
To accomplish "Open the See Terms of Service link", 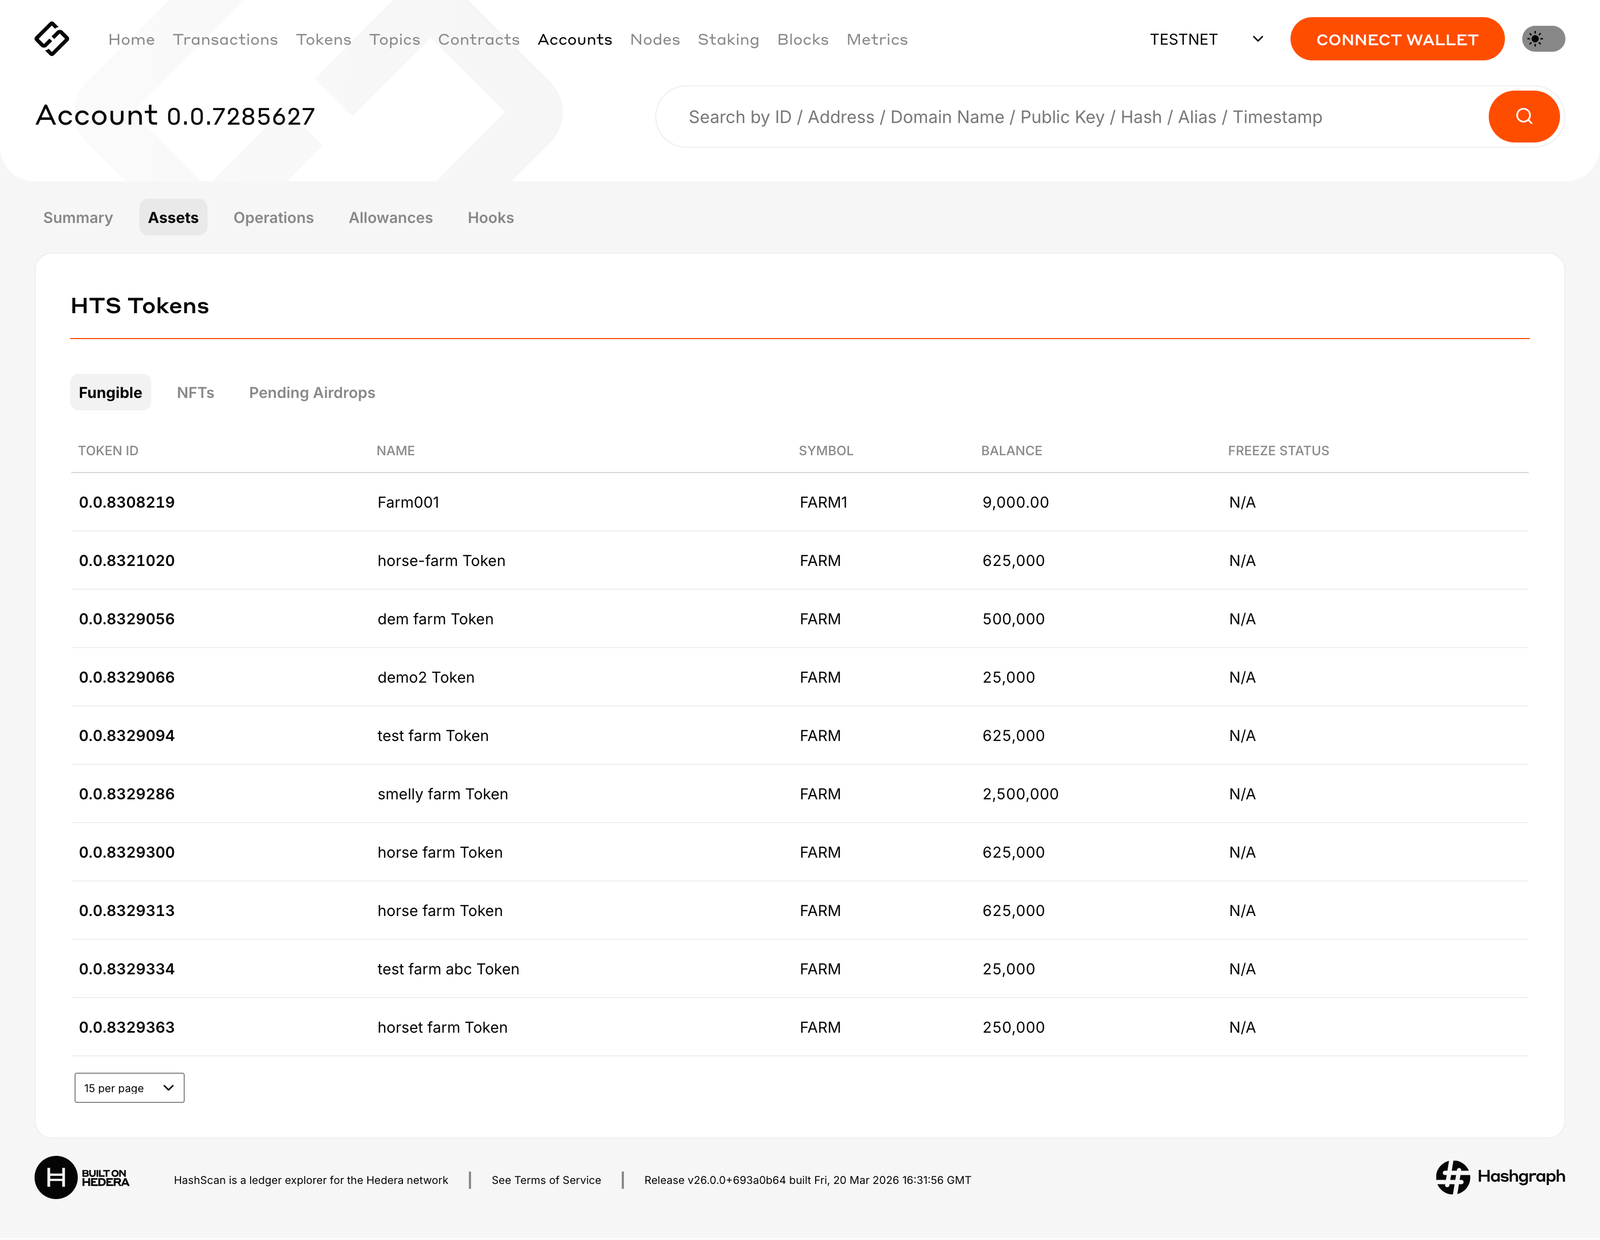I will pyautogui.click(x=546, y=1180).
